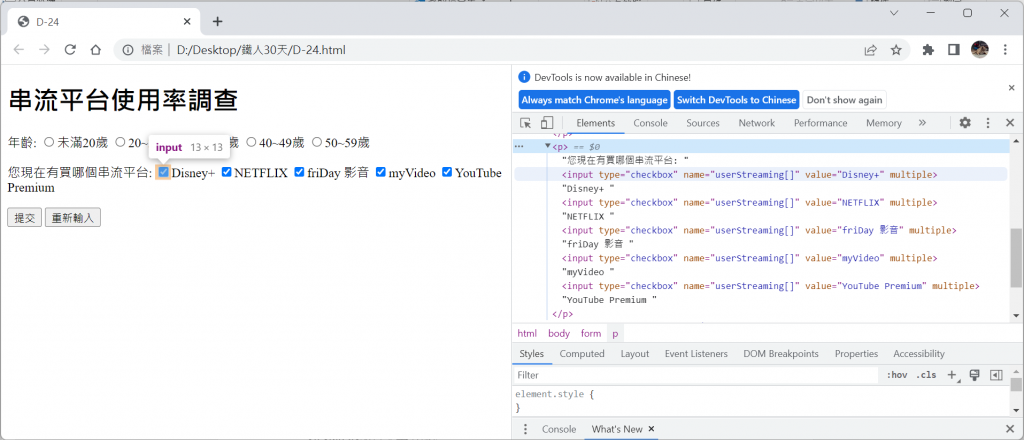Close the DevTools panel
1024x440 pixels.
[x=1010, y=123]
